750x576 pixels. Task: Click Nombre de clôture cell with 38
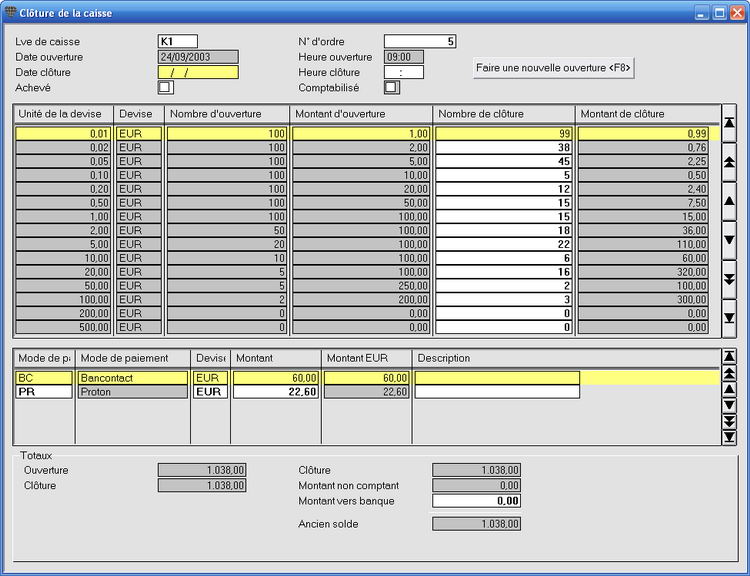[x=504, y=147]
